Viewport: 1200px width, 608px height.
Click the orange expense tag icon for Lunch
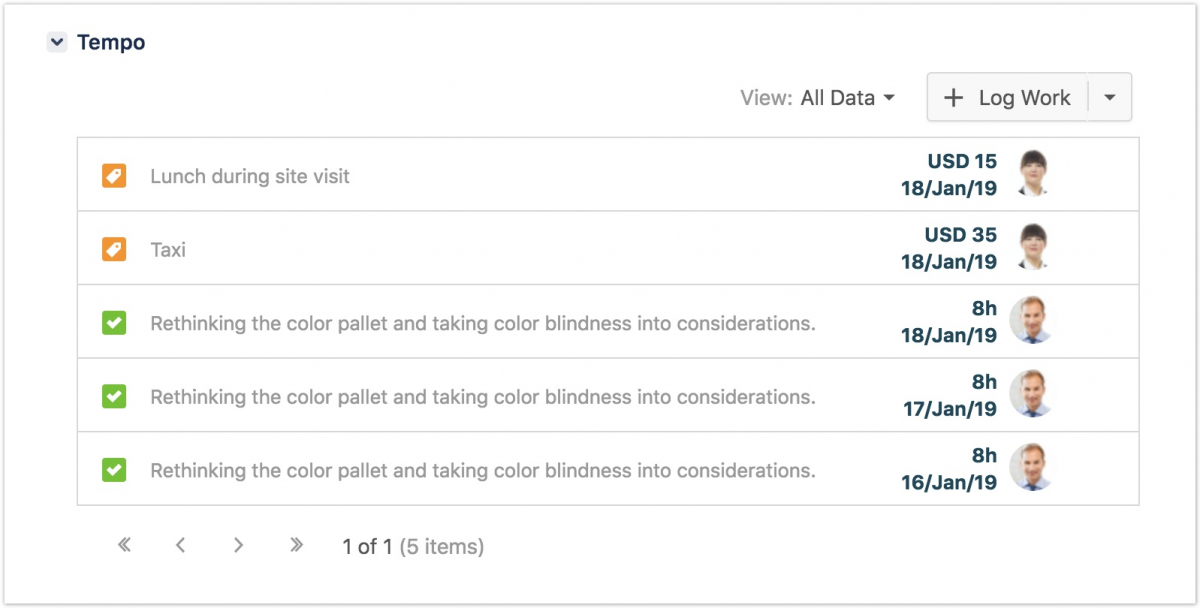(x=114, y=176)
